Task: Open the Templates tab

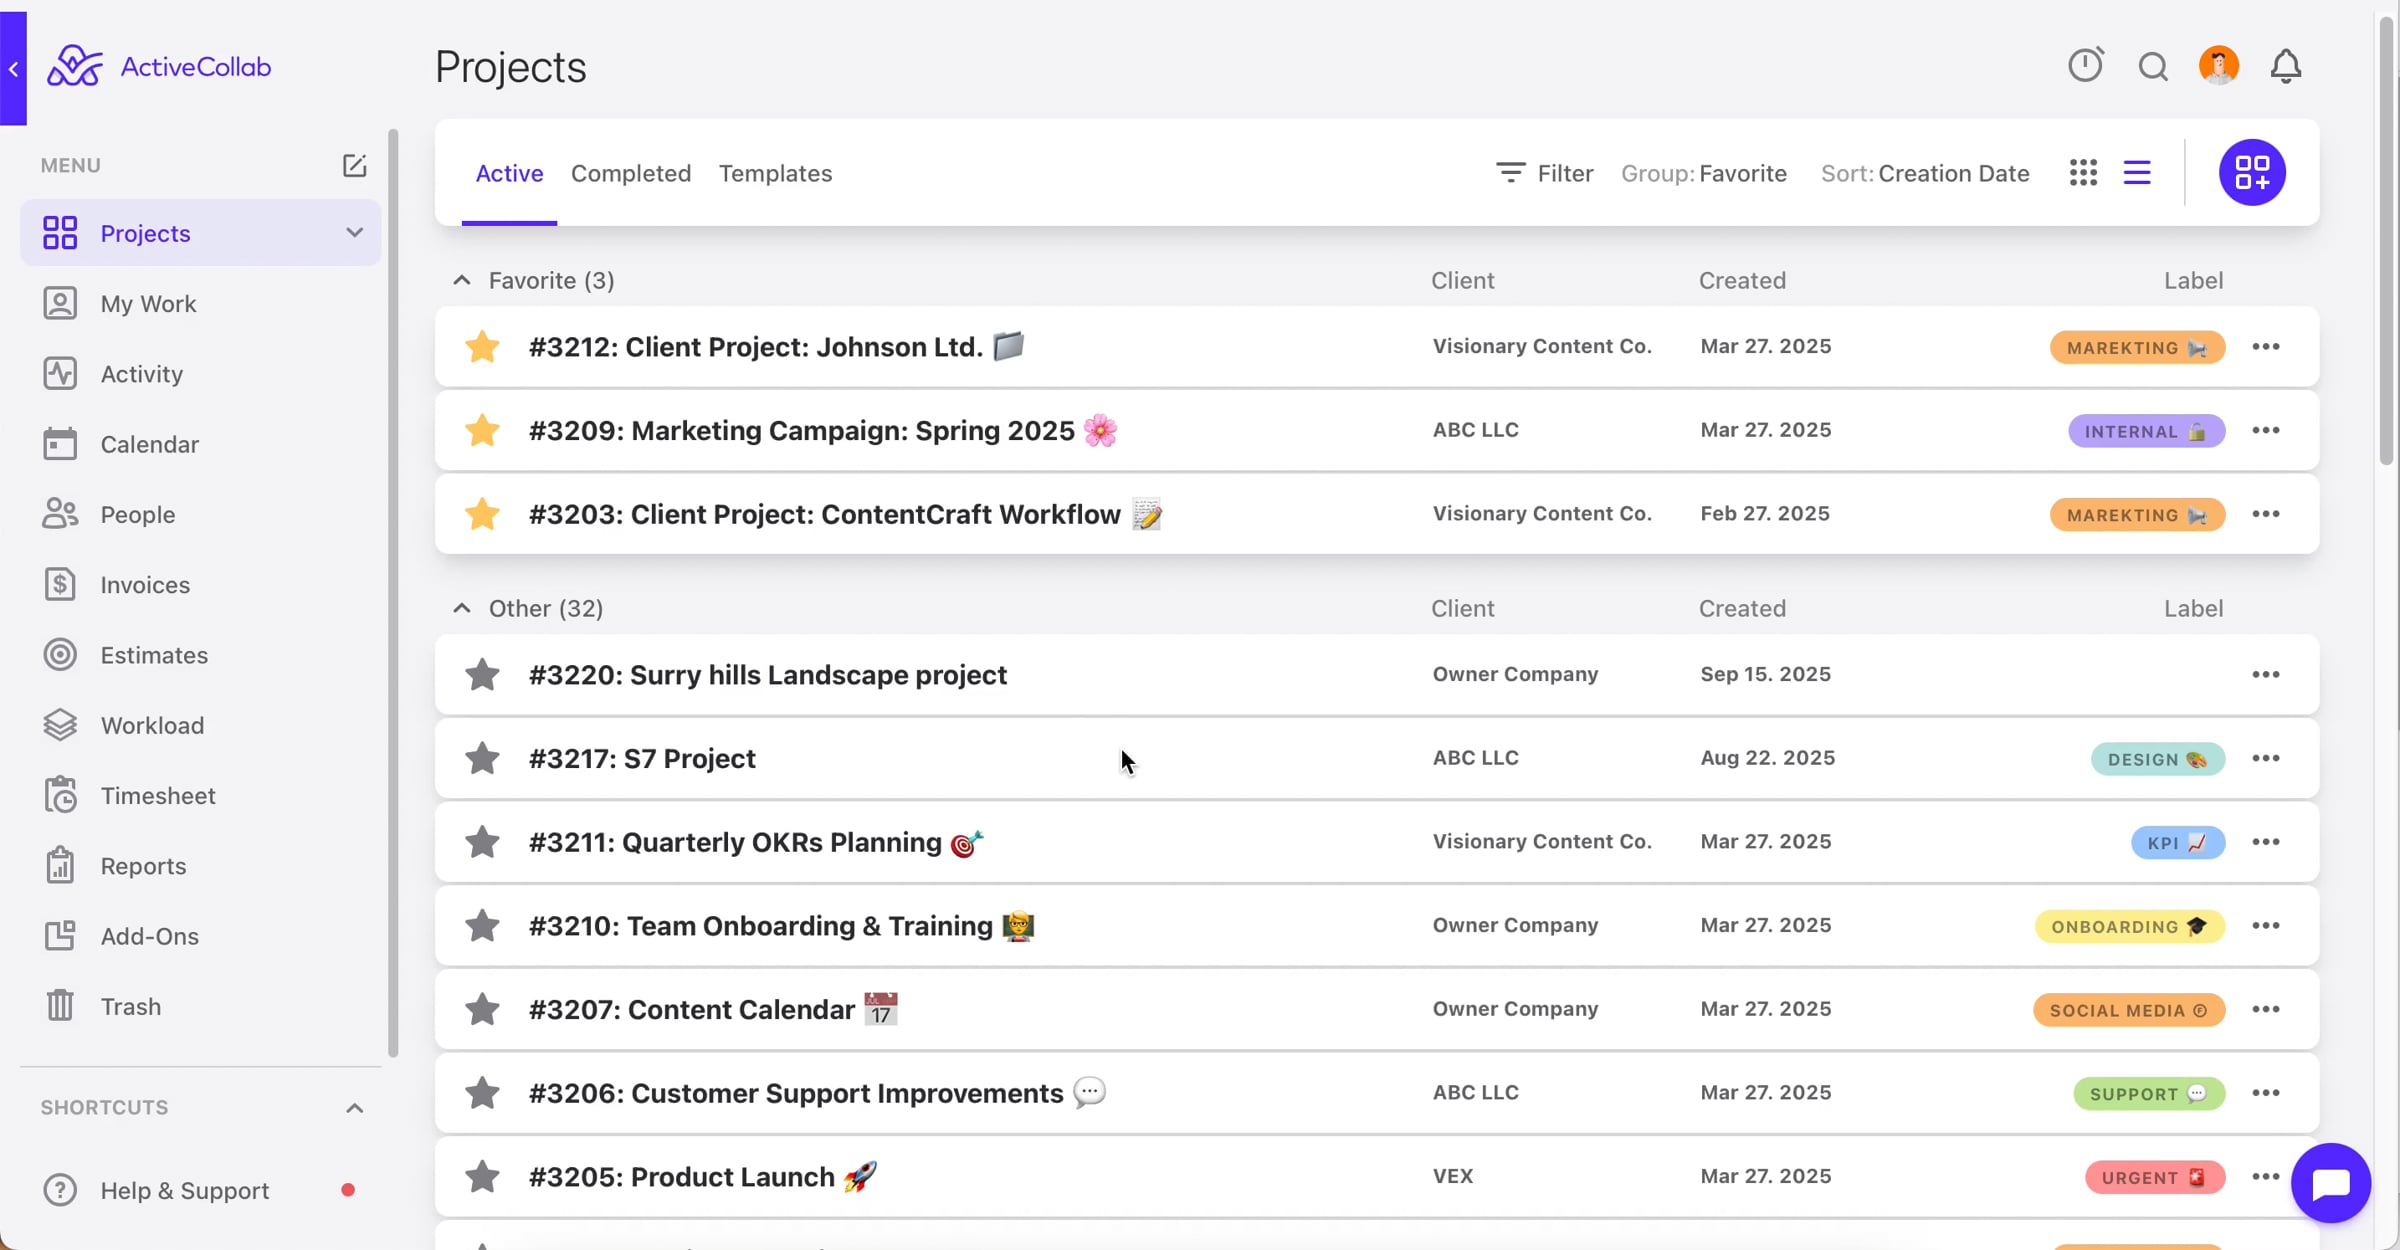Action: [775, 173]
